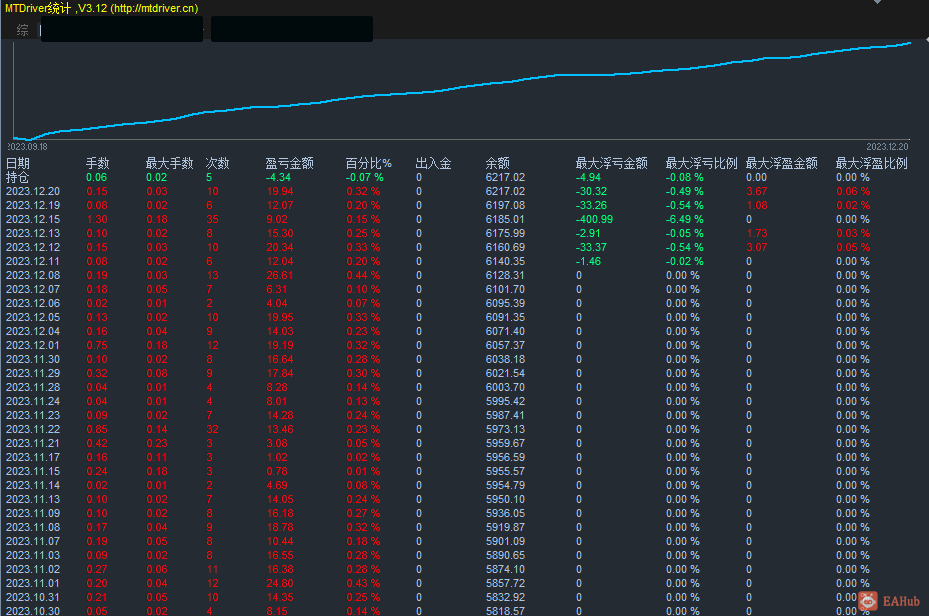Image resolution: width=929 pixels, height=616 pixels.
Task: Click balance 5950.10 in the 2023.11.13 row
Action: pyautogui.click(x=505, y=500)
